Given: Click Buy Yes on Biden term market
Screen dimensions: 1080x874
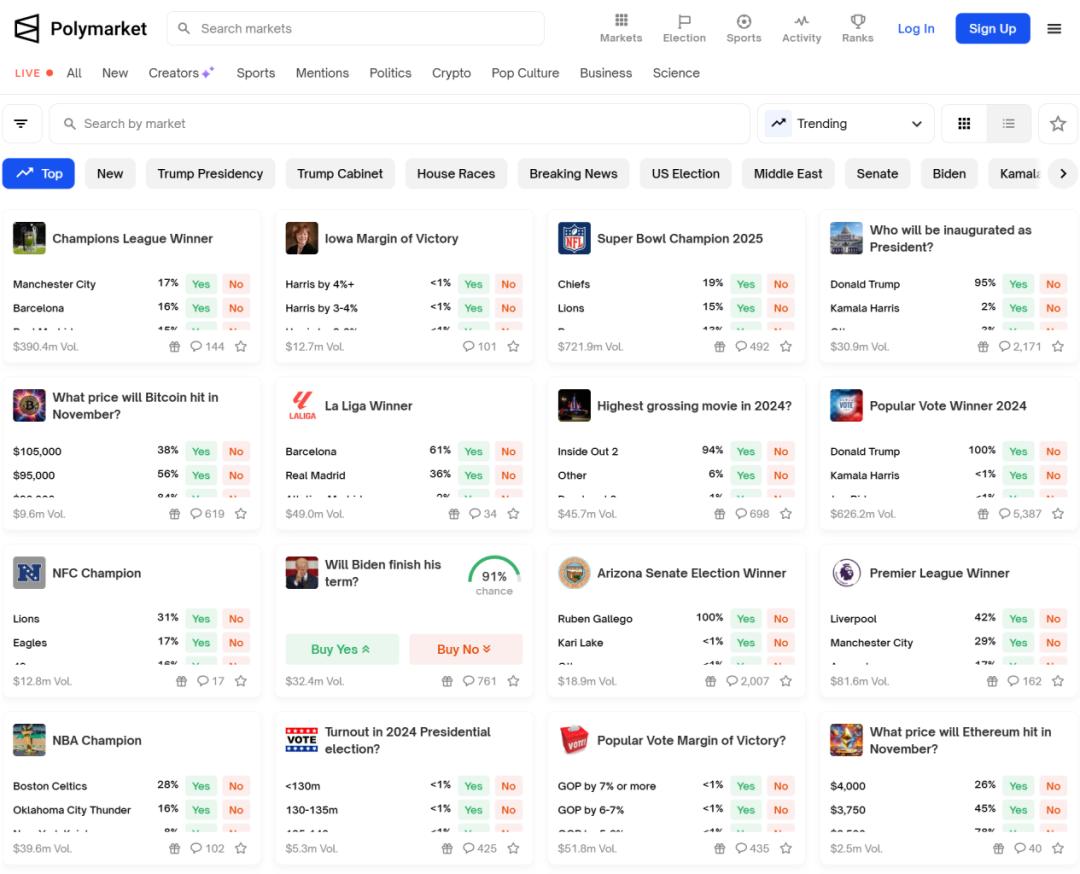Looking at the screenshot, I should pos(341,649).
